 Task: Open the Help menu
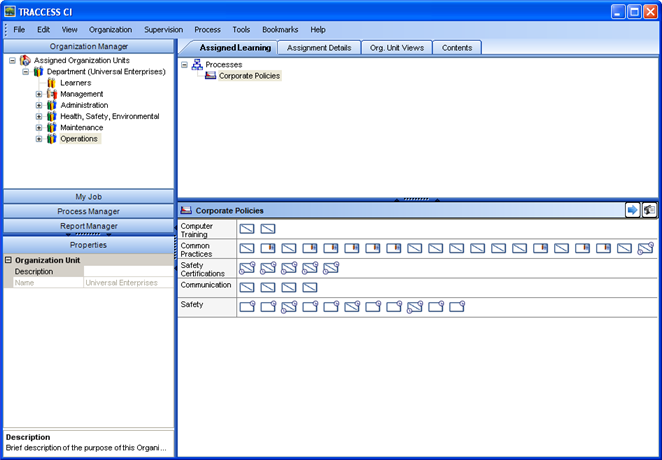point(318,30)
